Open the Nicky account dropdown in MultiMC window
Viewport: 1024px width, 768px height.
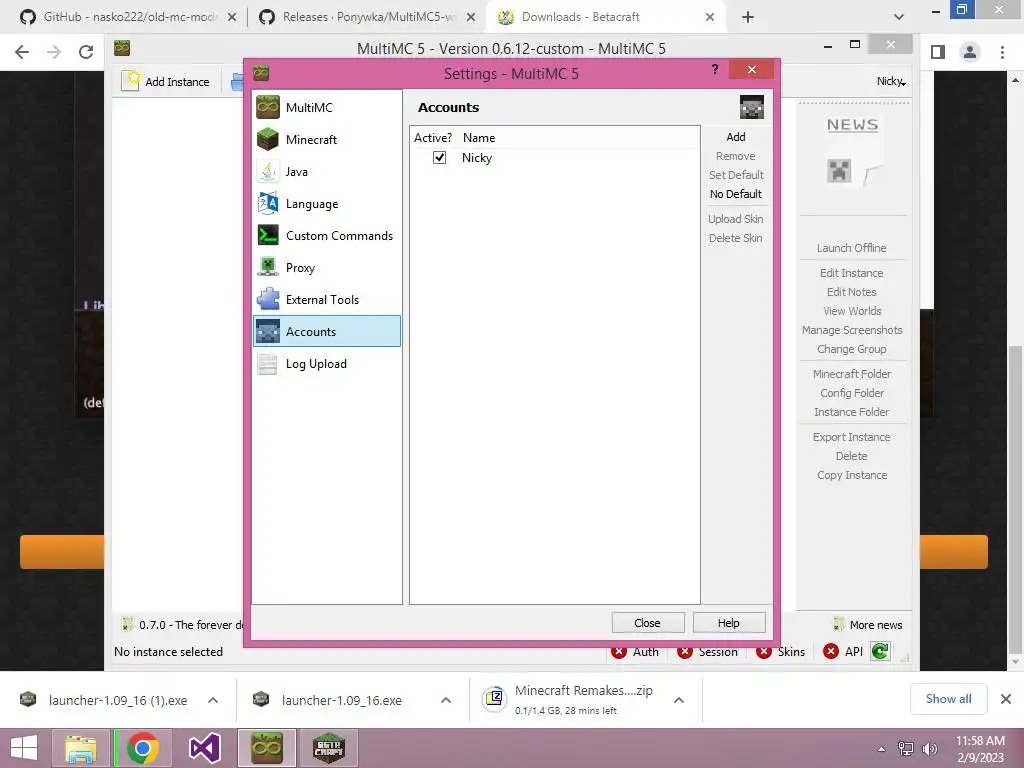point(891,81)
